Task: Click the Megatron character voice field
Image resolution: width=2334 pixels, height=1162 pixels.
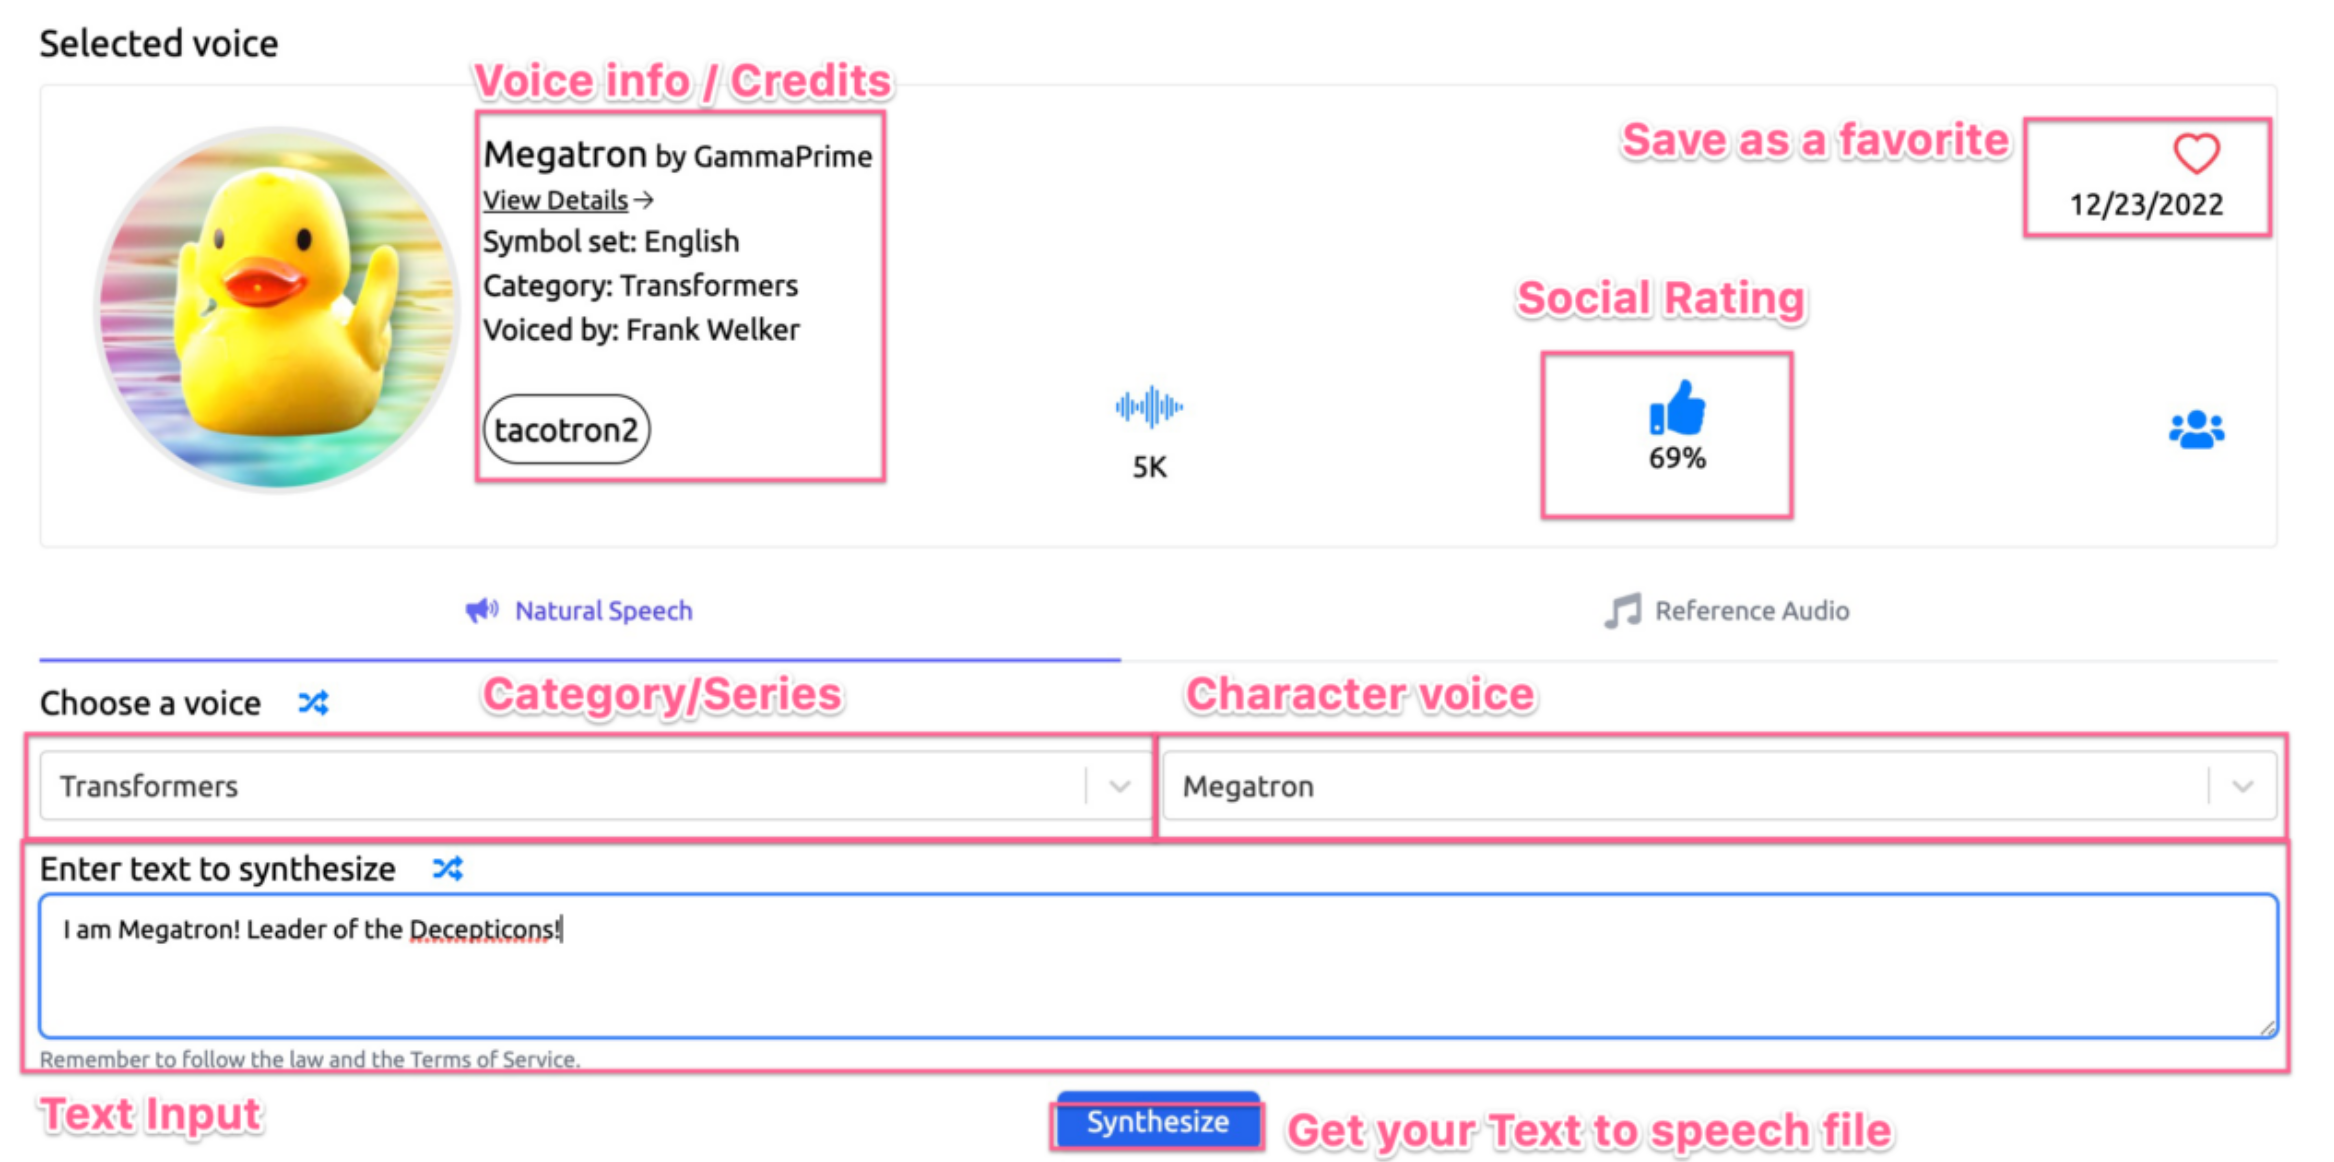Action: pos(1680,787)
